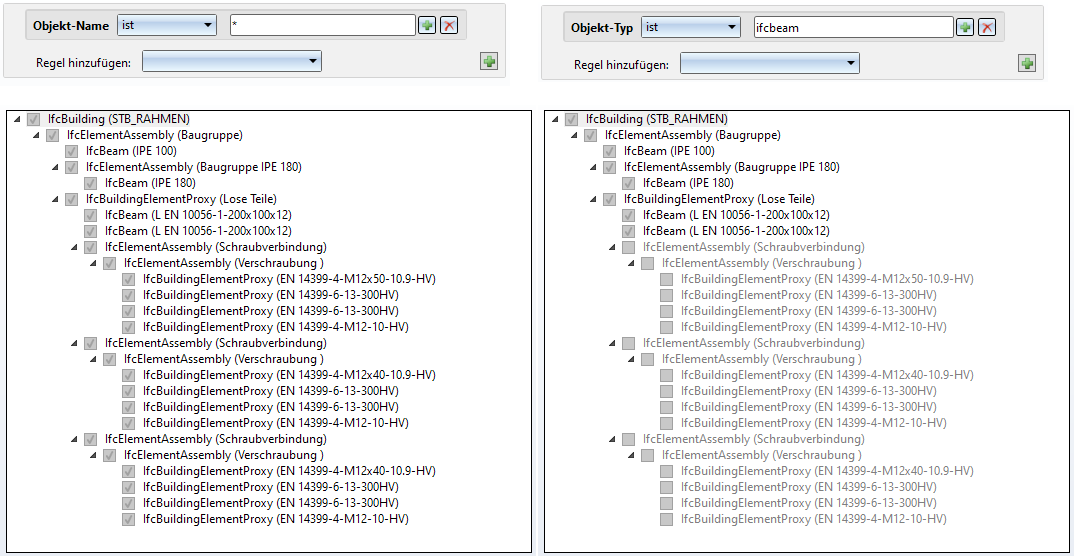Toggle IfcBuilding (STB_RAHMEN) checkbox in Objekt-Typ tree
Image resolution: width=1074 pixels, height=556 pixels.
(x=571, y=119)
